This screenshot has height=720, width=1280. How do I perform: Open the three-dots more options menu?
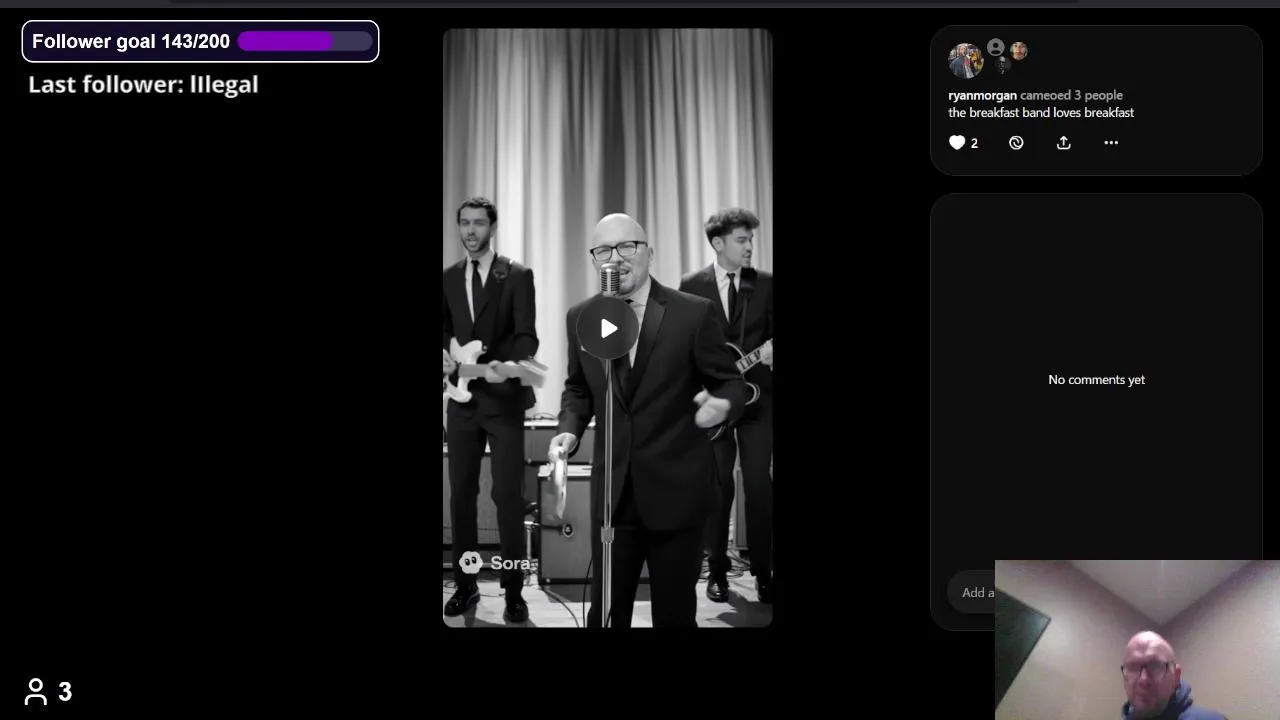[1111, 143]
